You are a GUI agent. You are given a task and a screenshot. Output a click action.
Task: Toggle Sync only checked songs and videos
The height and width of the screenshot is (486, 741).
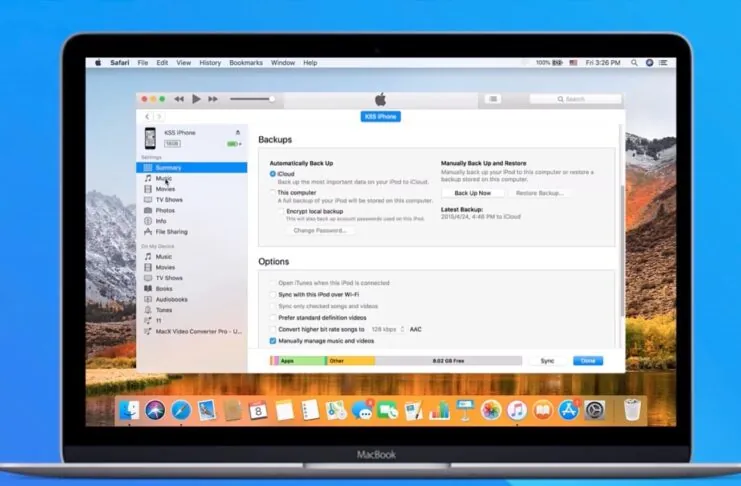(x=273, y=306)
